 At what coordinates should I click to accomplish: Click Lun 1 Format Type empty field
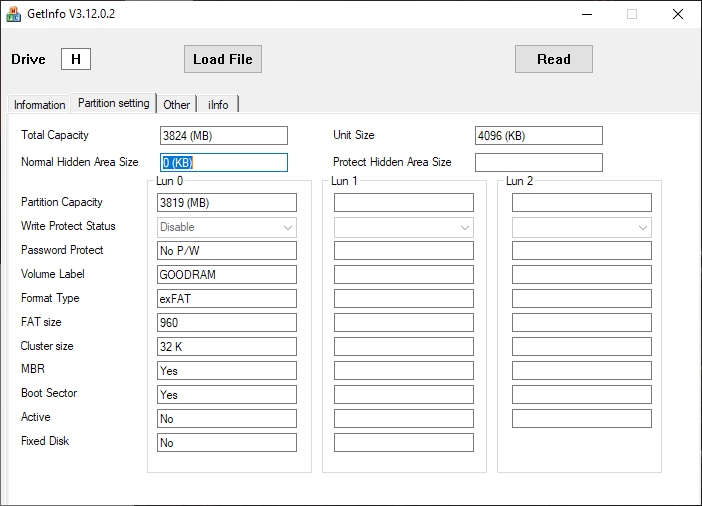click(x=403, y=298)
